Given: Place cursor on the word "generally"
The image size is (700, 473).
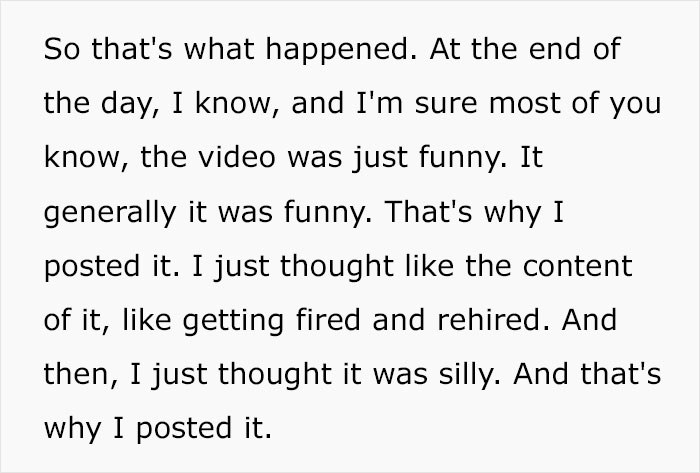Looking at the screenshot, I should [110, 213].
